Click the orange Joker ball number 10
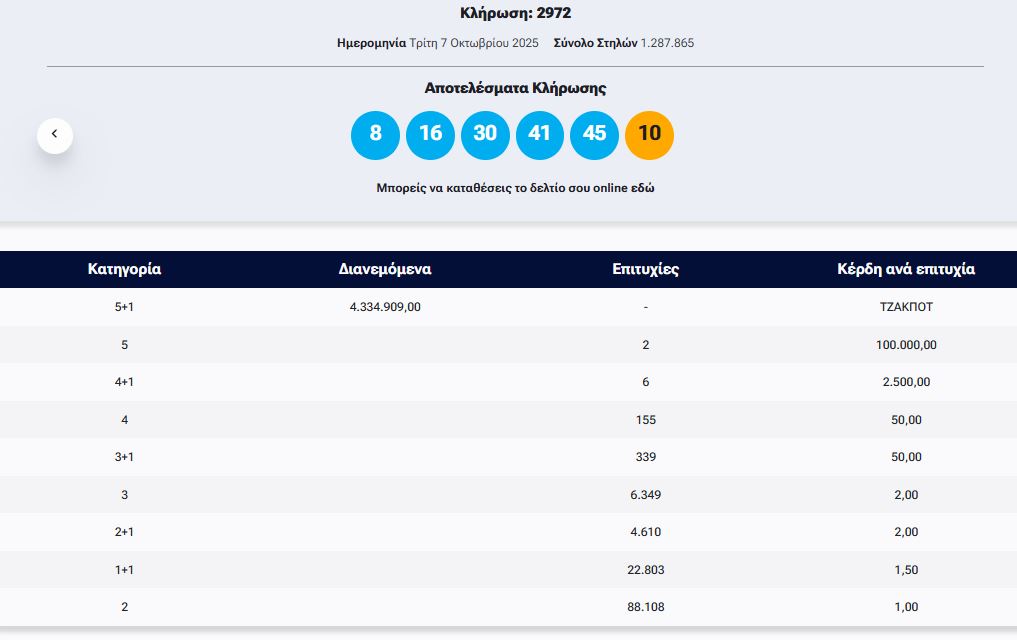This screenshot has width=1017, height=640. (649, 134)
